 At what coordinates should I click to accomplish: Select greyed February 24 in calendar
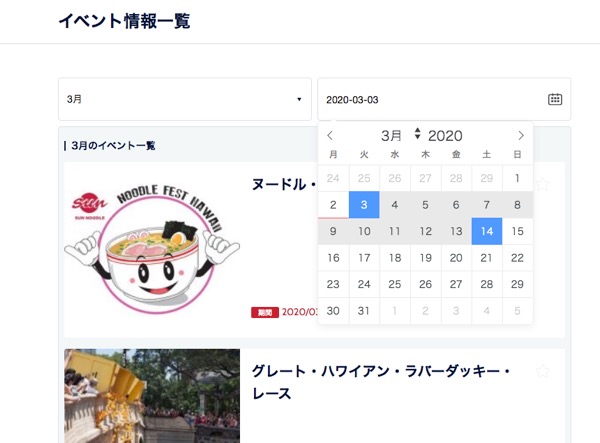tap(333, 178)
